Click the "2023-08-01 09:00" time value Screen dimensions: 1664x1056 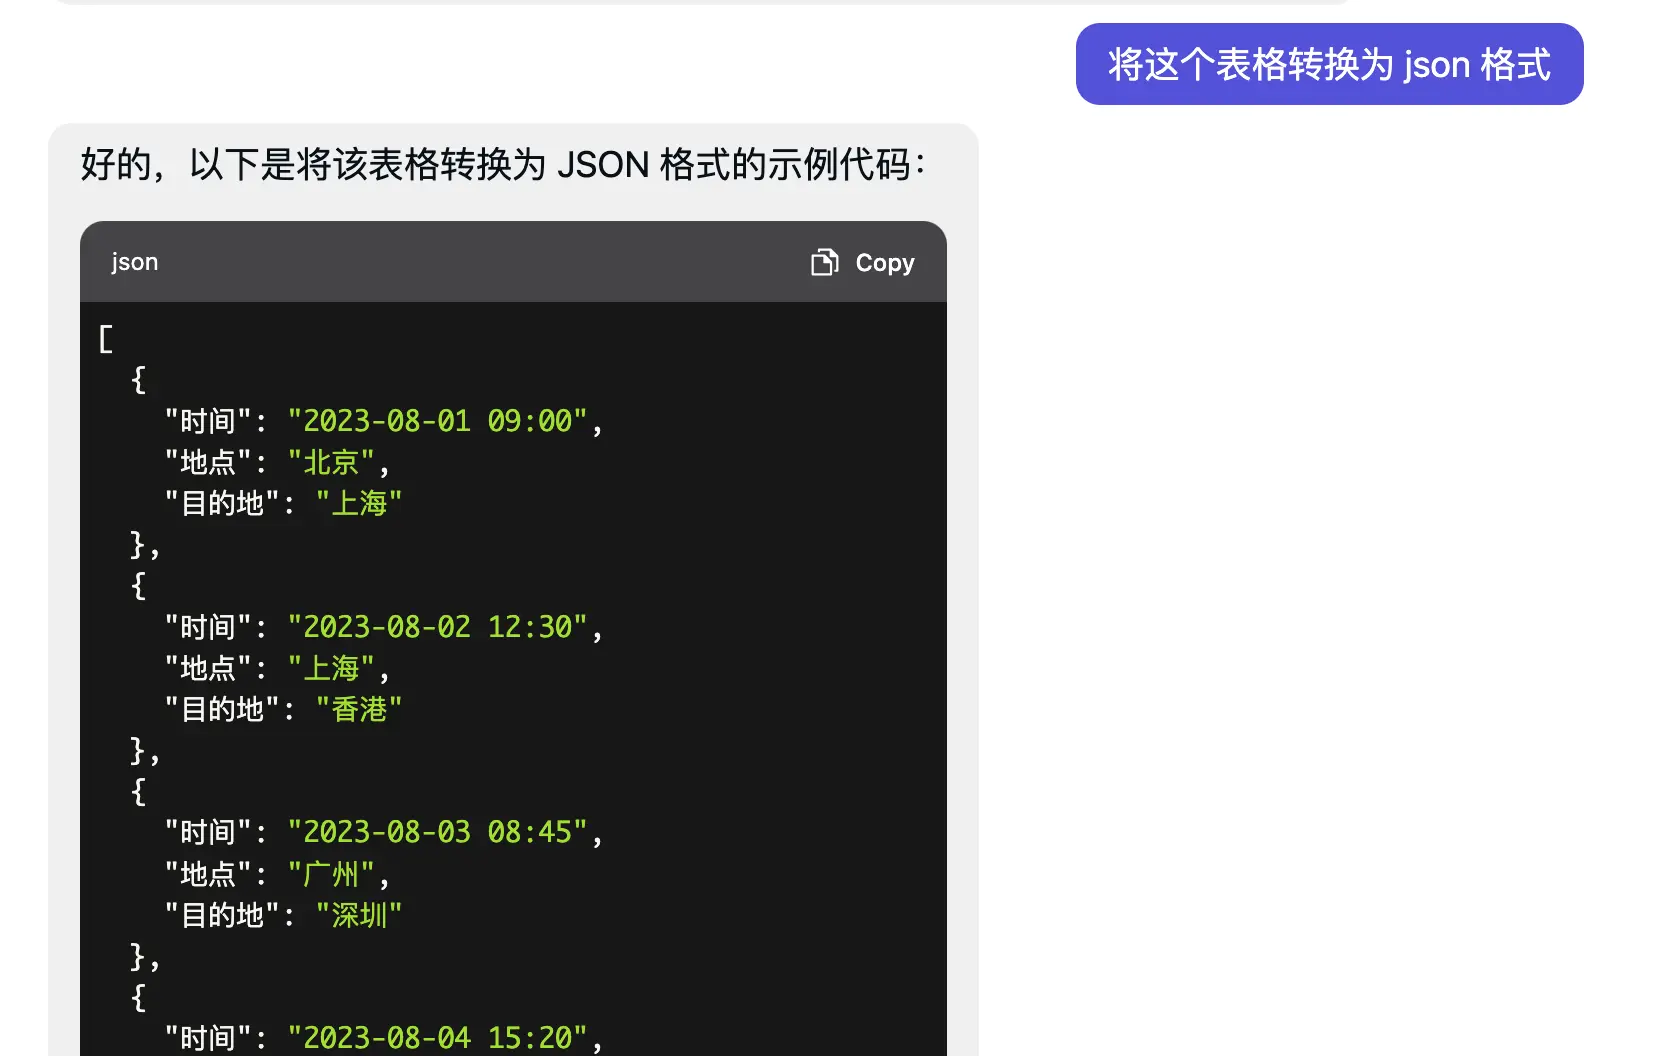437,421
